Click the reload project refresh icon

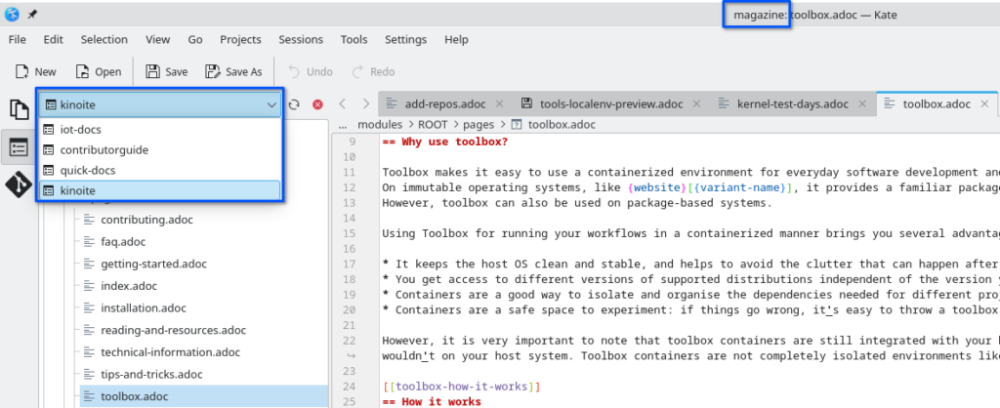tap(294, 105)
